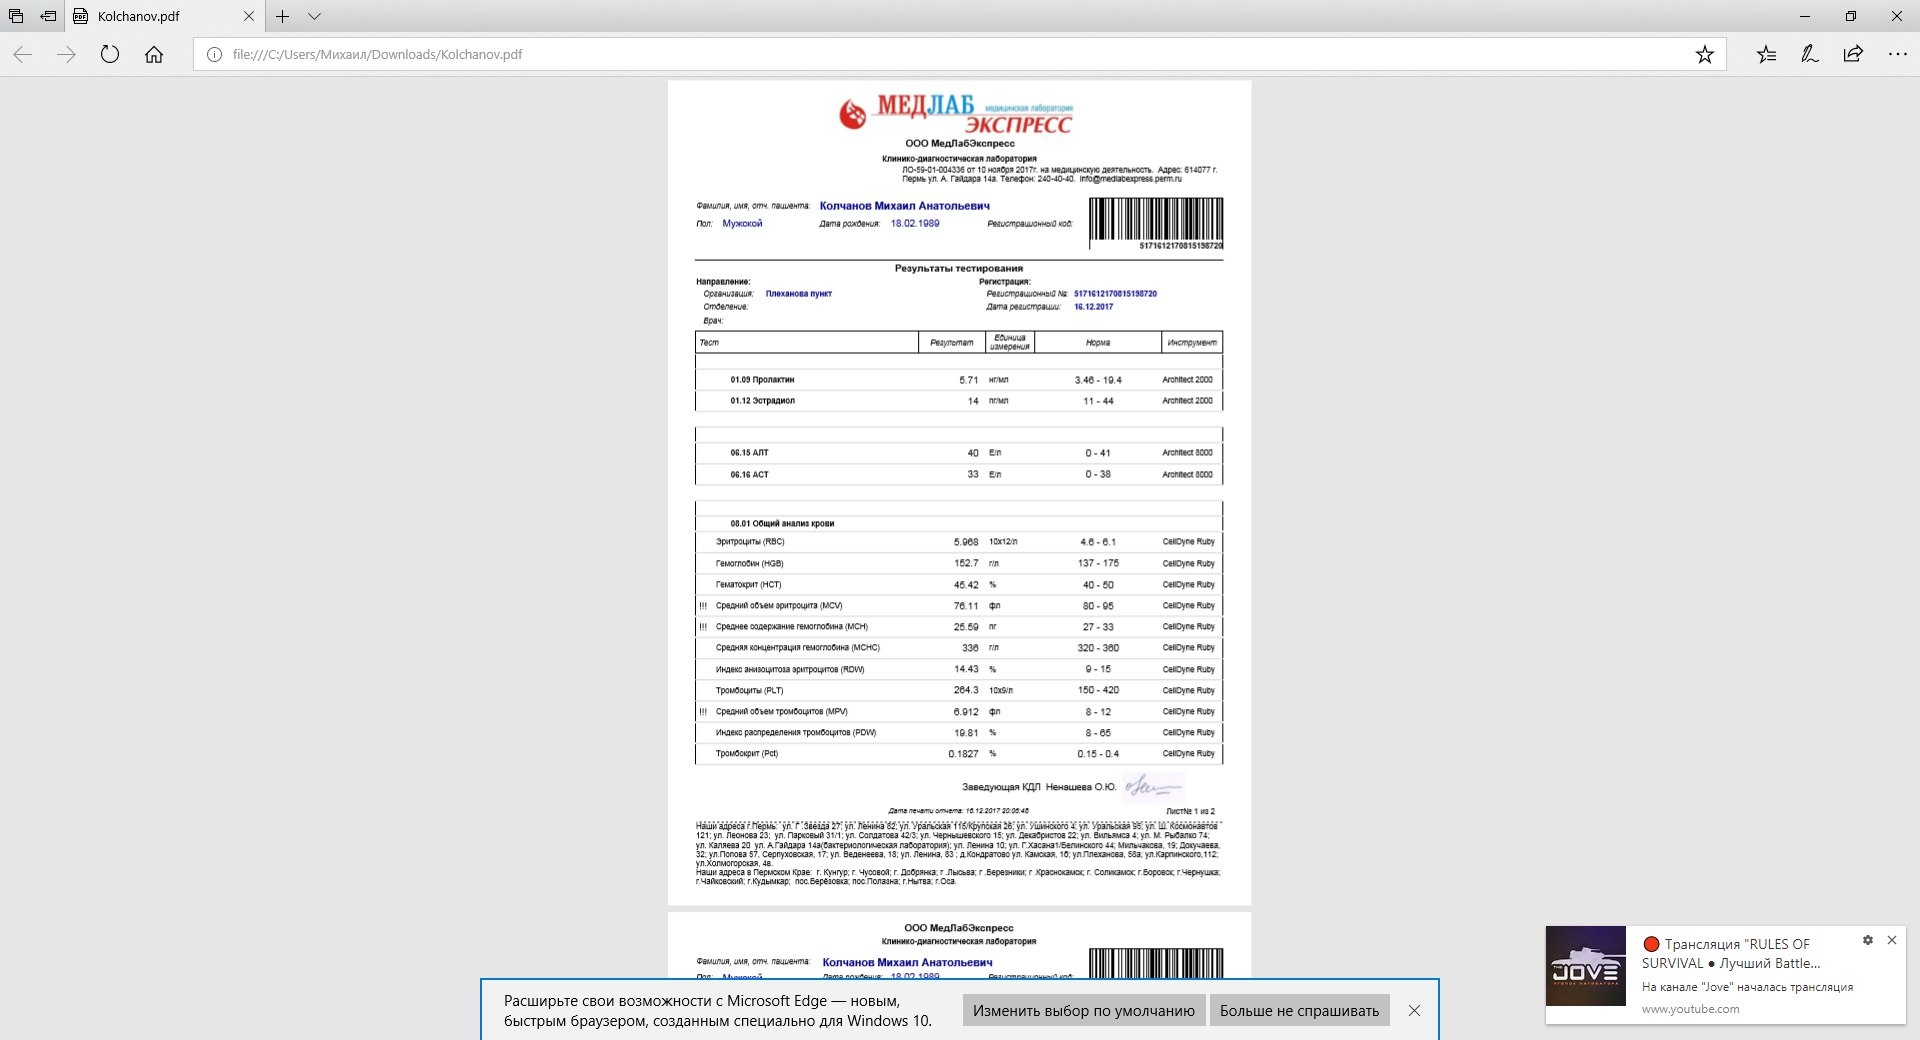Open a new tab with plus button
Viewport: 1920px width, 1040px height.
tap(283, 16)
